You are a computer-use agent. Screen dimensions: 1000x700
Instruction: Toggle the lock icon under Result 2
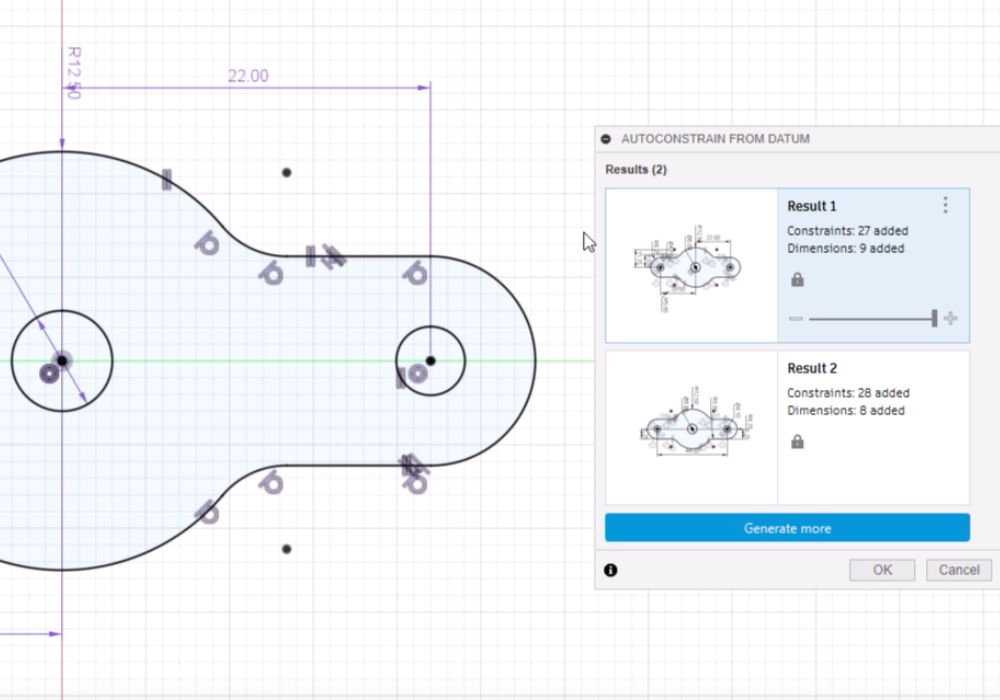coord(797,442)
